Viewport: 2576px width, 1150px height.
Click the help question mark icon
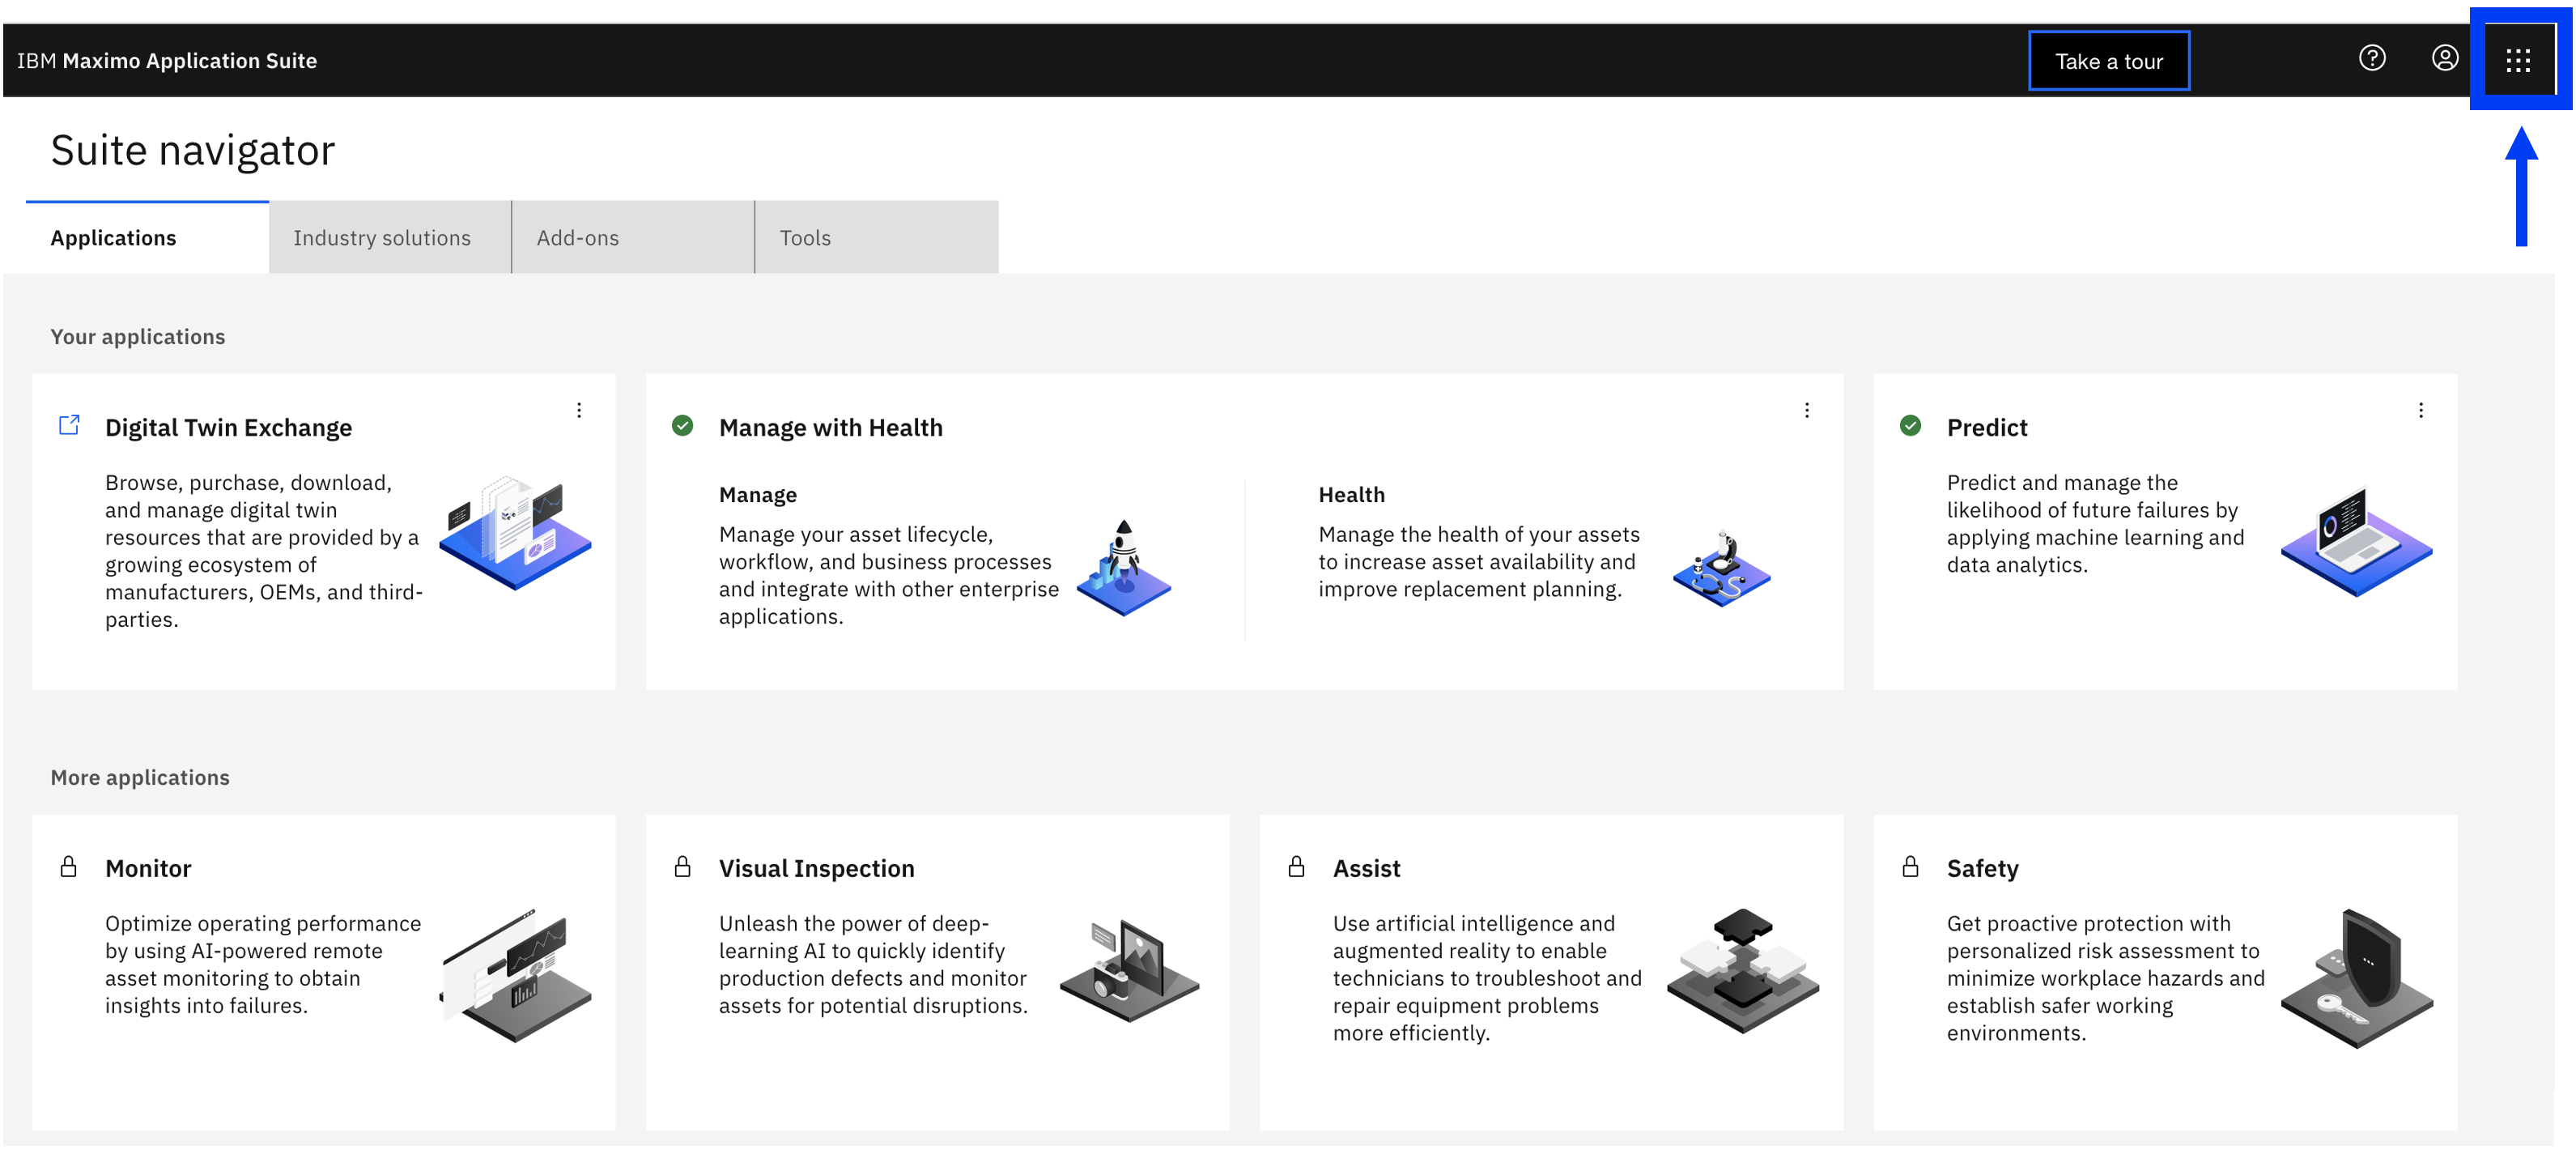click(x=2371, y=59)
